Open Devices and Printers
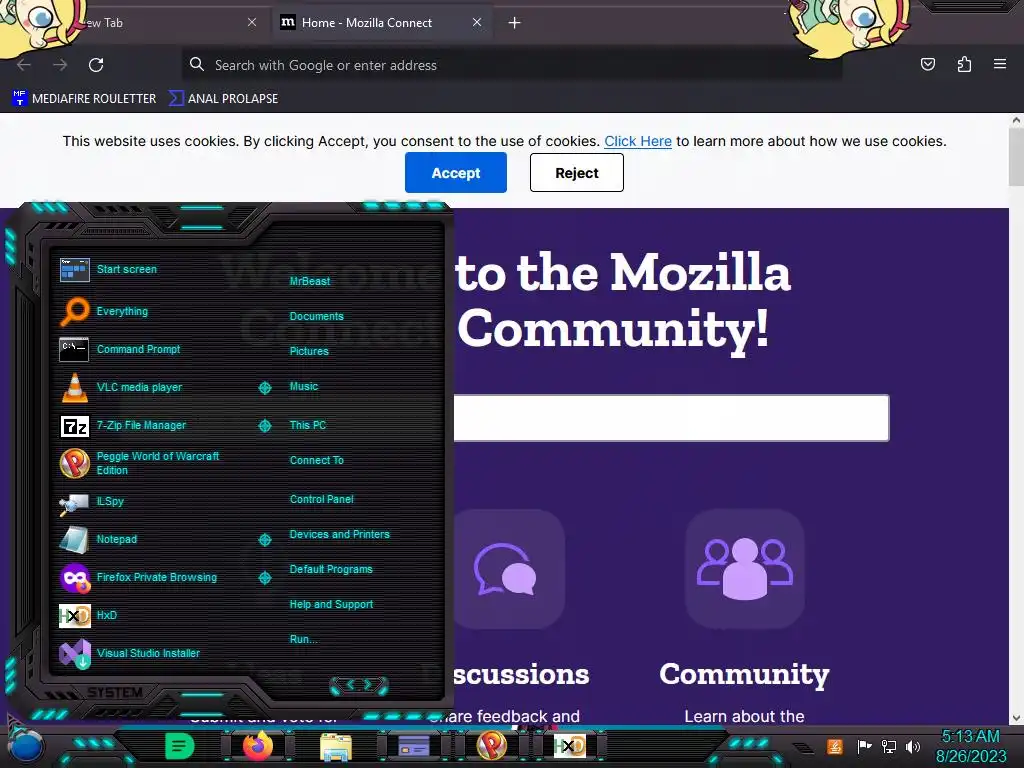The image size is (1024, 768). click(340, 534)
